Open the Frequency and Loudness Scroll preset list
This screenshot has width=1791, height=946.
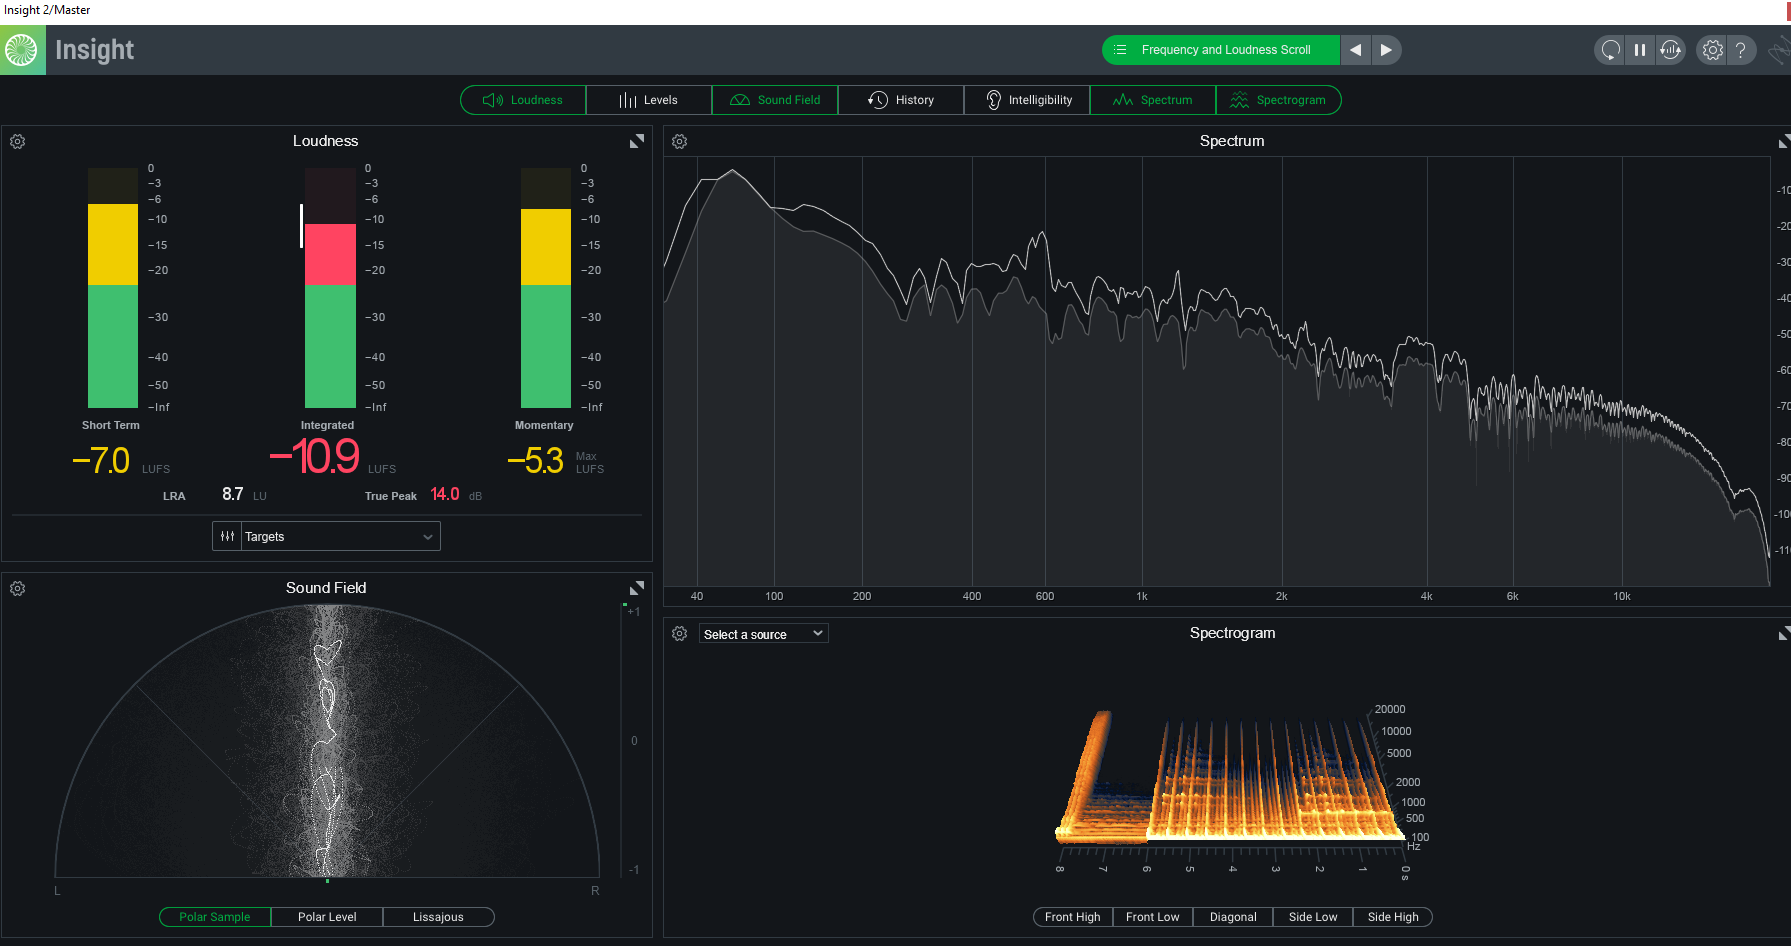[x=1220, y=50]
